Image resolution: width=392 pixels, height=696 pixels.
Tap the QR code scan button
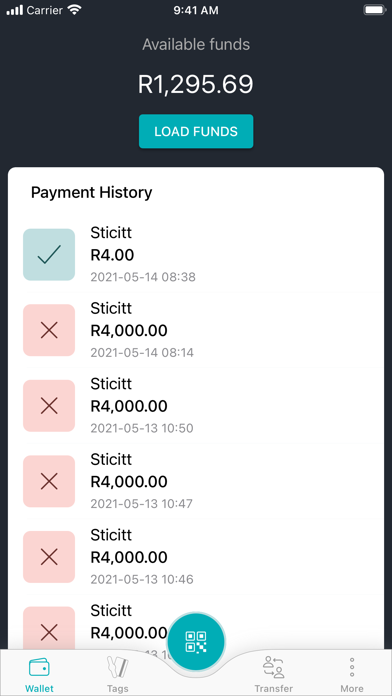tap(196, 641)
